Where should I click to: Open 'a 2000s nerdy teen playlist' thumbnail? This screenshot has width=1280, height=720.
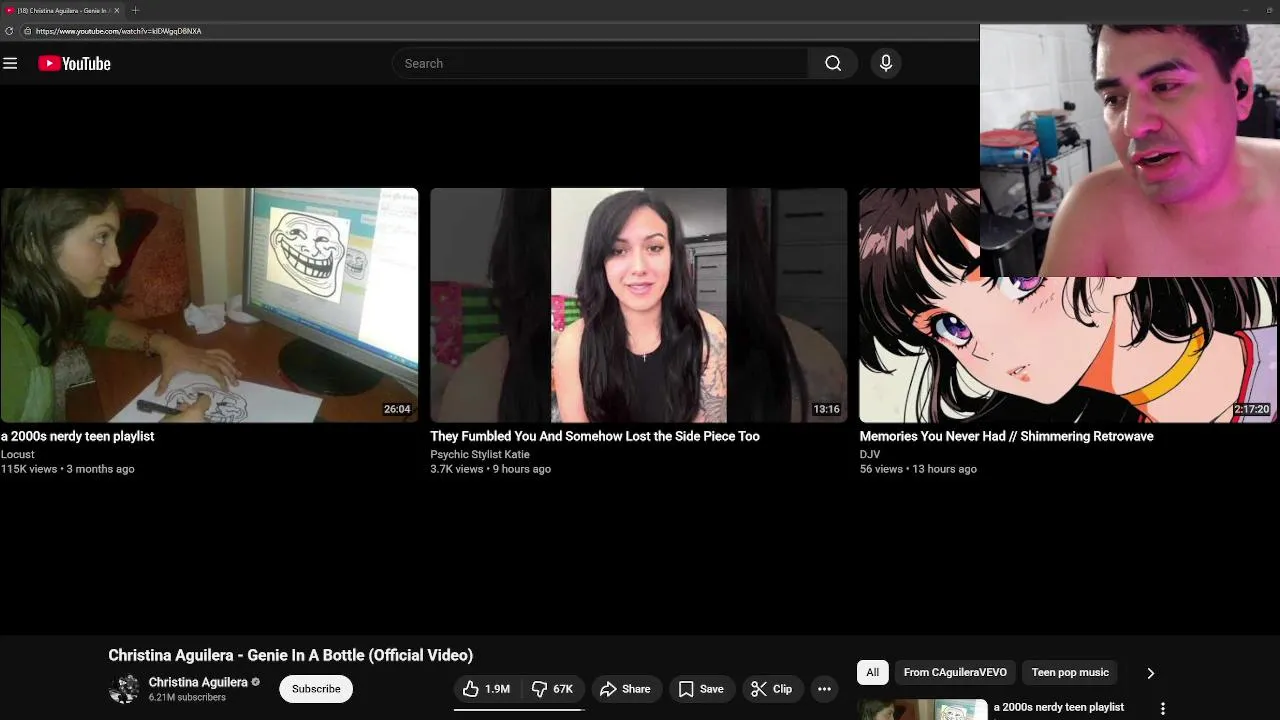[209, 305]
